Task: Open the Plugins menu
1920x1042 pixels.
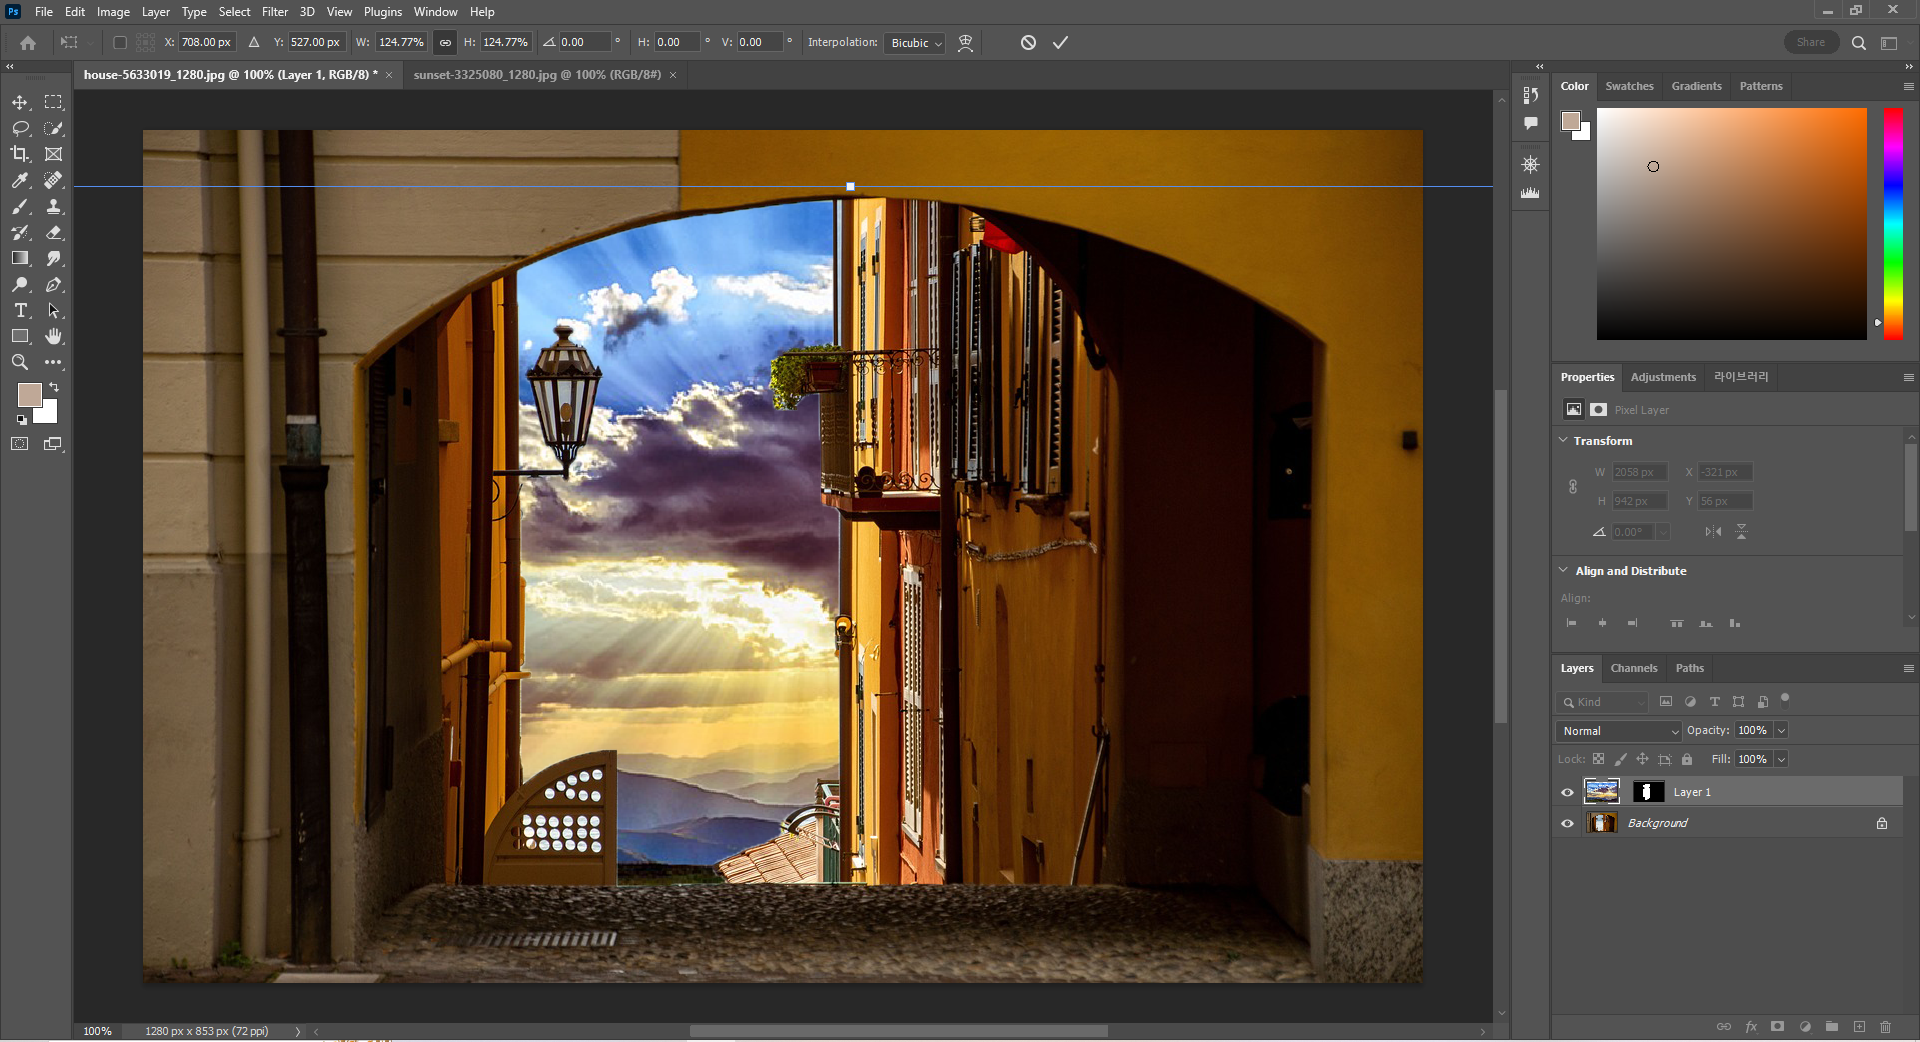Action: (383, 12)
